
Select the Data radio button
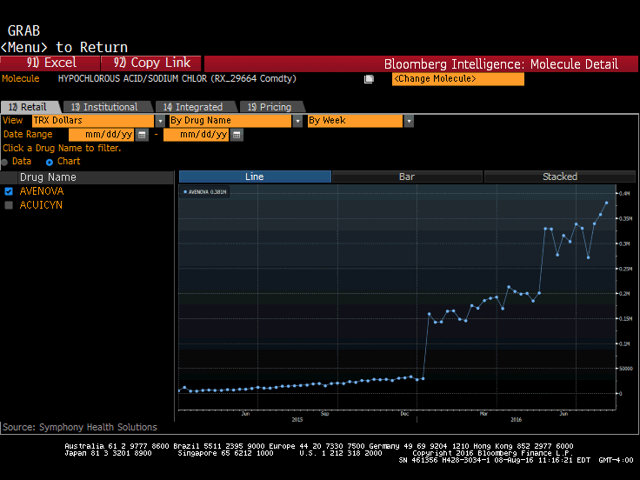(4, 162)
